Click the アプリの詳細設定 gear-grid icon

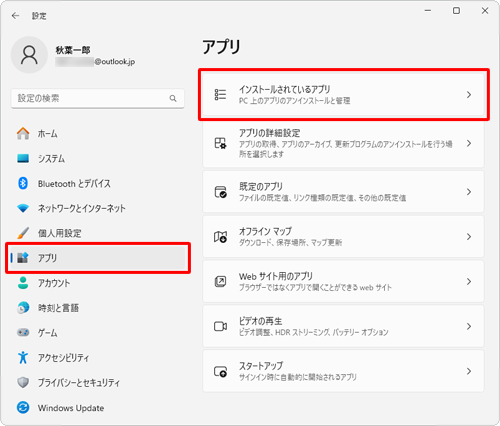[220, 143]
